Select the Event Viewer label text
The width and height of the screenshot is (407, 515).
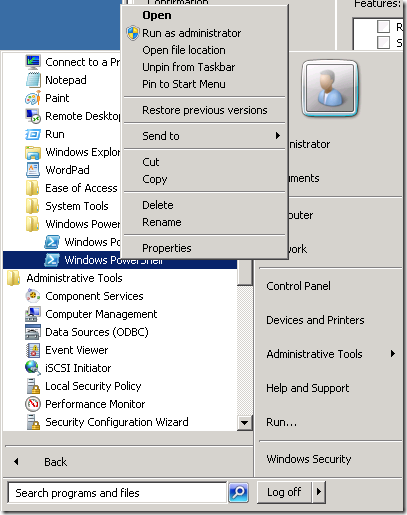point(77,350)
